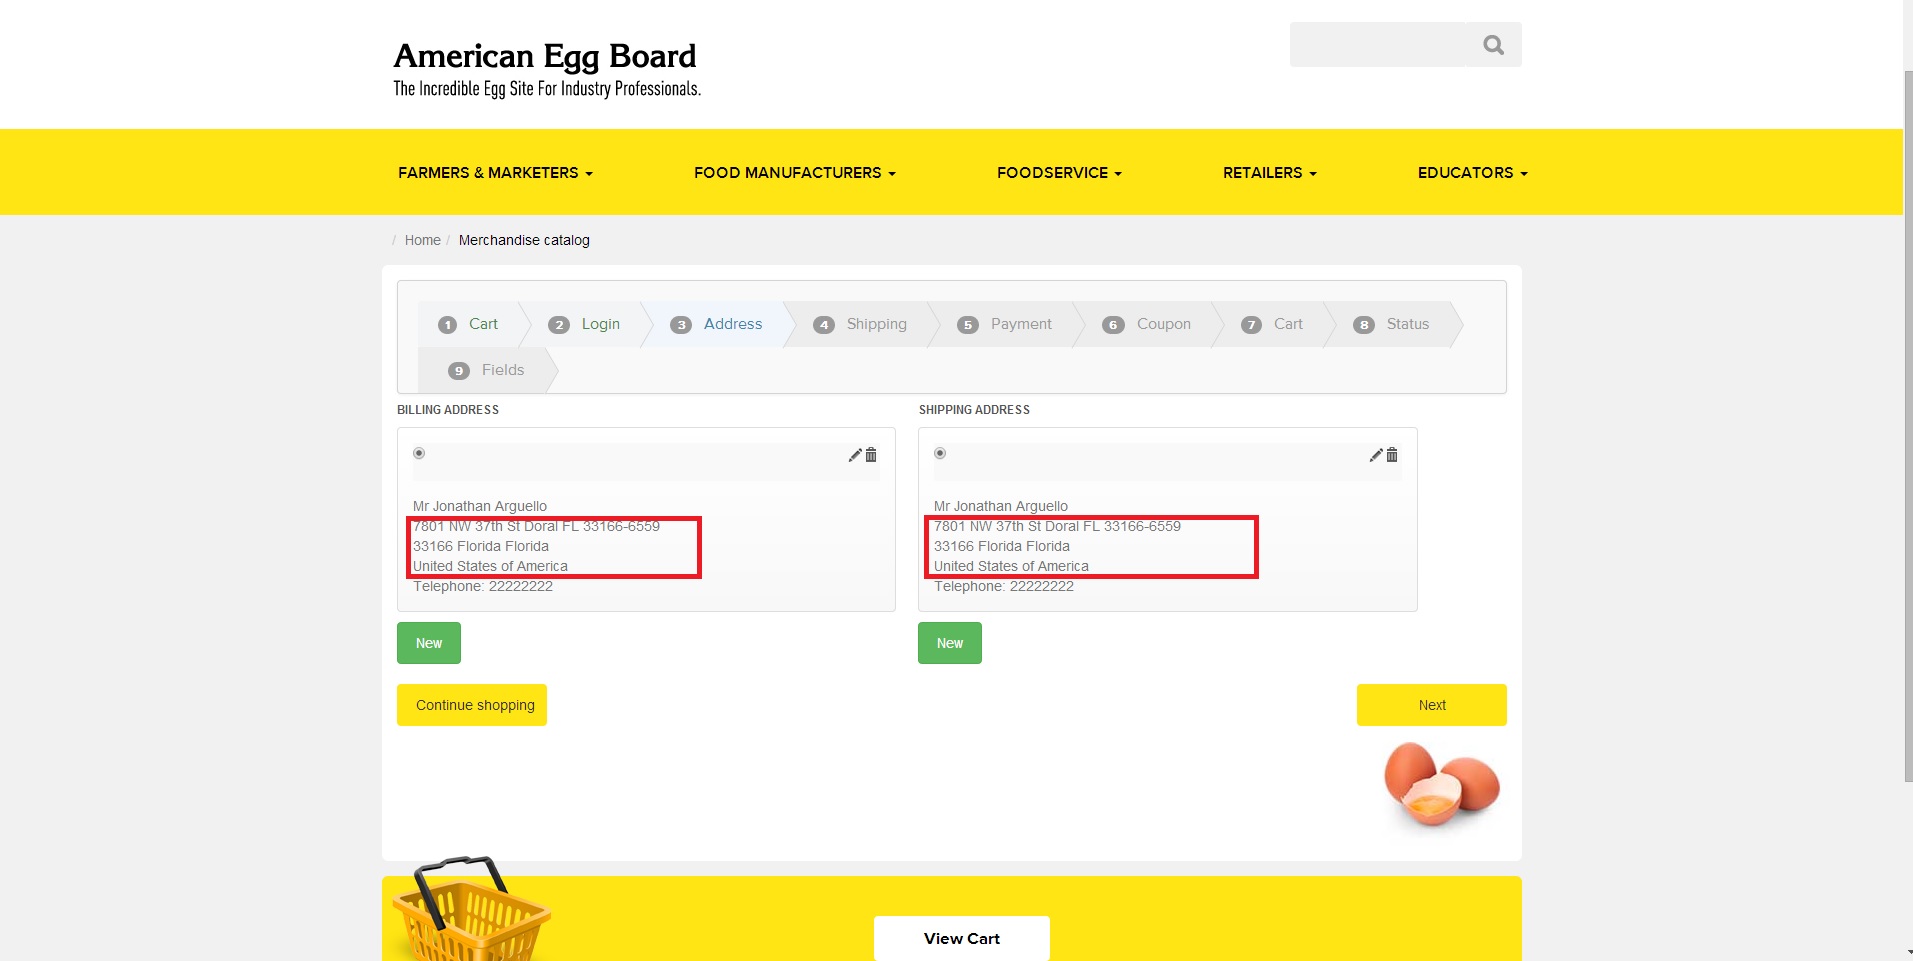This screenshot has width=1913, height=961.
Task: Select the billing address radio button
Action: [x=419, y=453]
